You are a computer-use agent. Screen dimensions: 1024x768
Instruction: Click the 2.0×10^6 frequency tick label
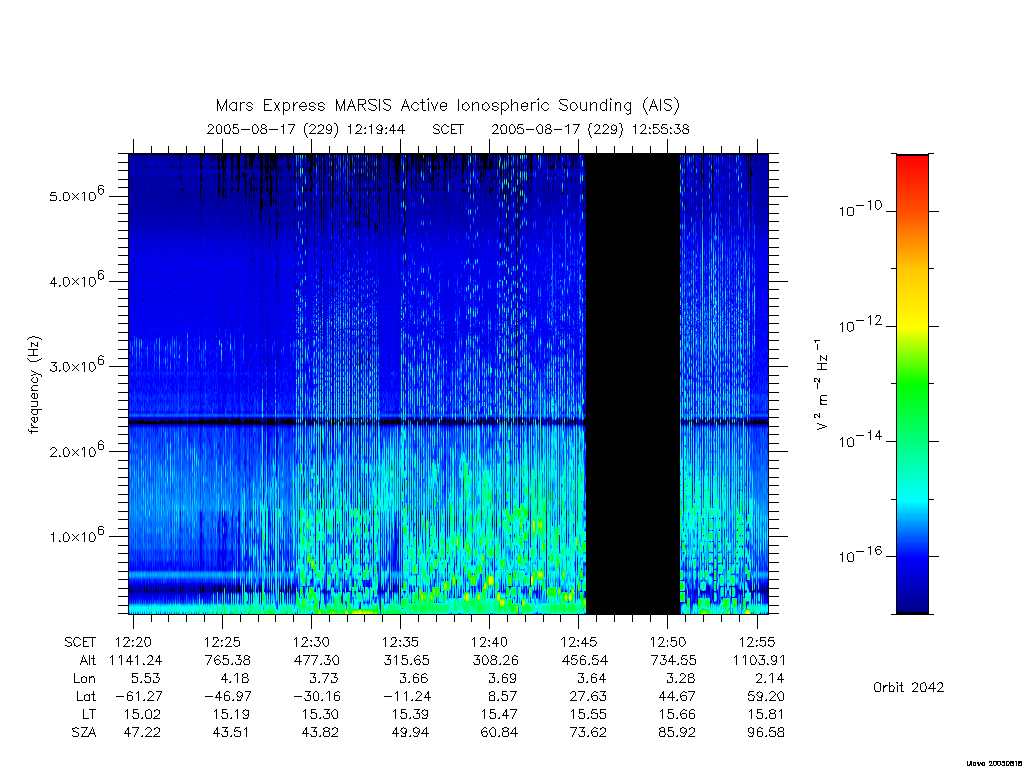76,449
